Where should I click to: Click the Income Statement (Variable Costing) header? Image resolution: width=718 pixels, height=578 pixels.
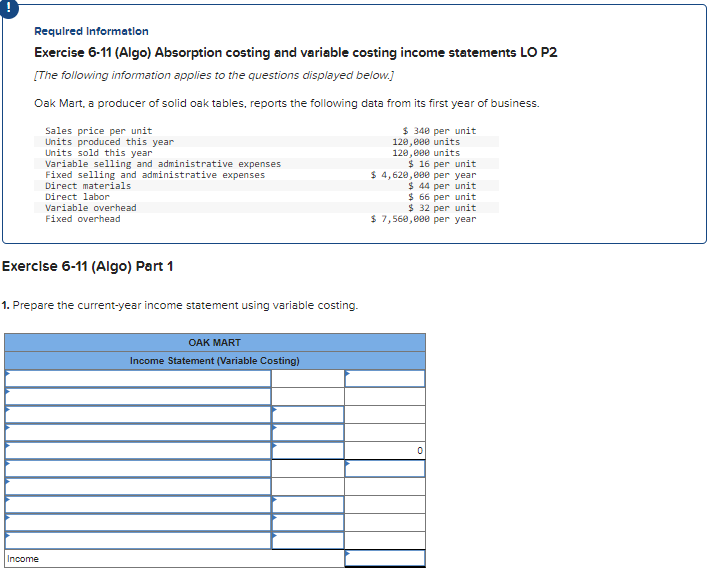[215, 361]
